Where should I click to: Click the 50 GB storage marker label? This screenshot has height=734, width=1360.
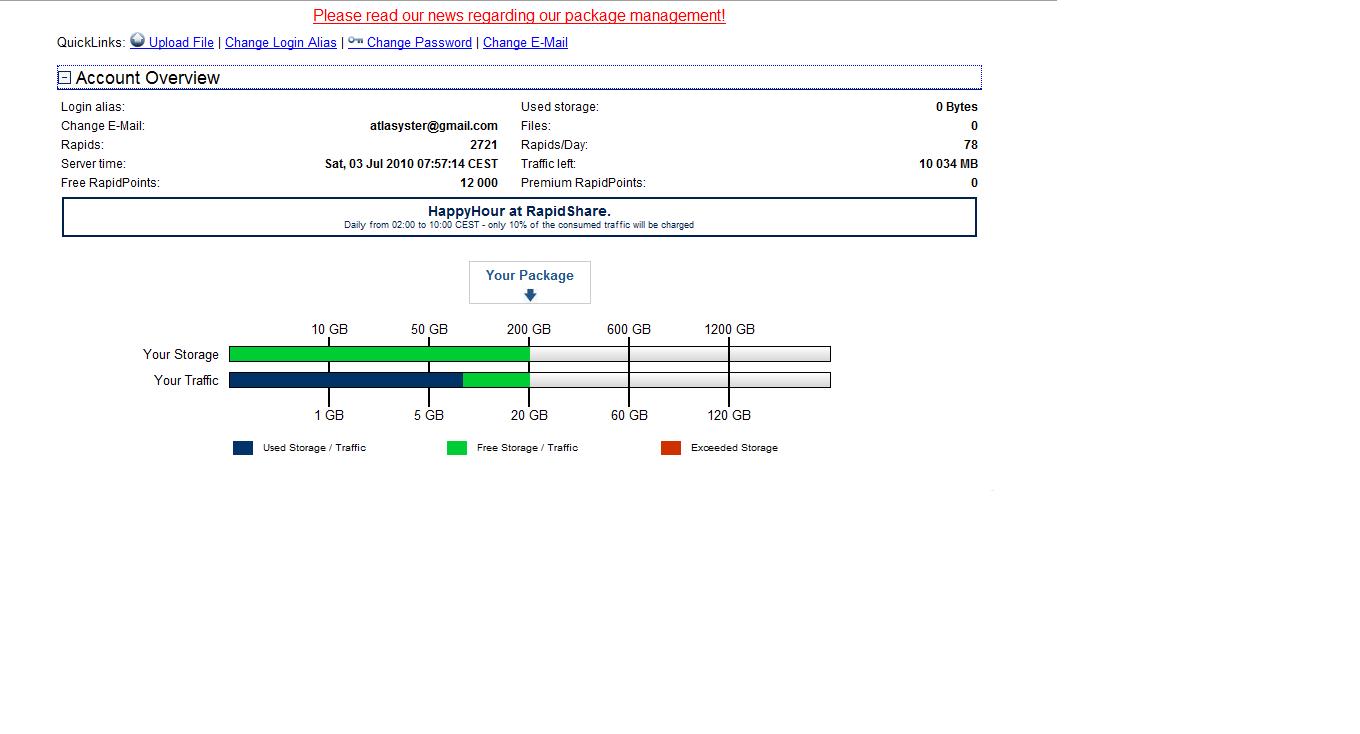[x=430, y=329]
